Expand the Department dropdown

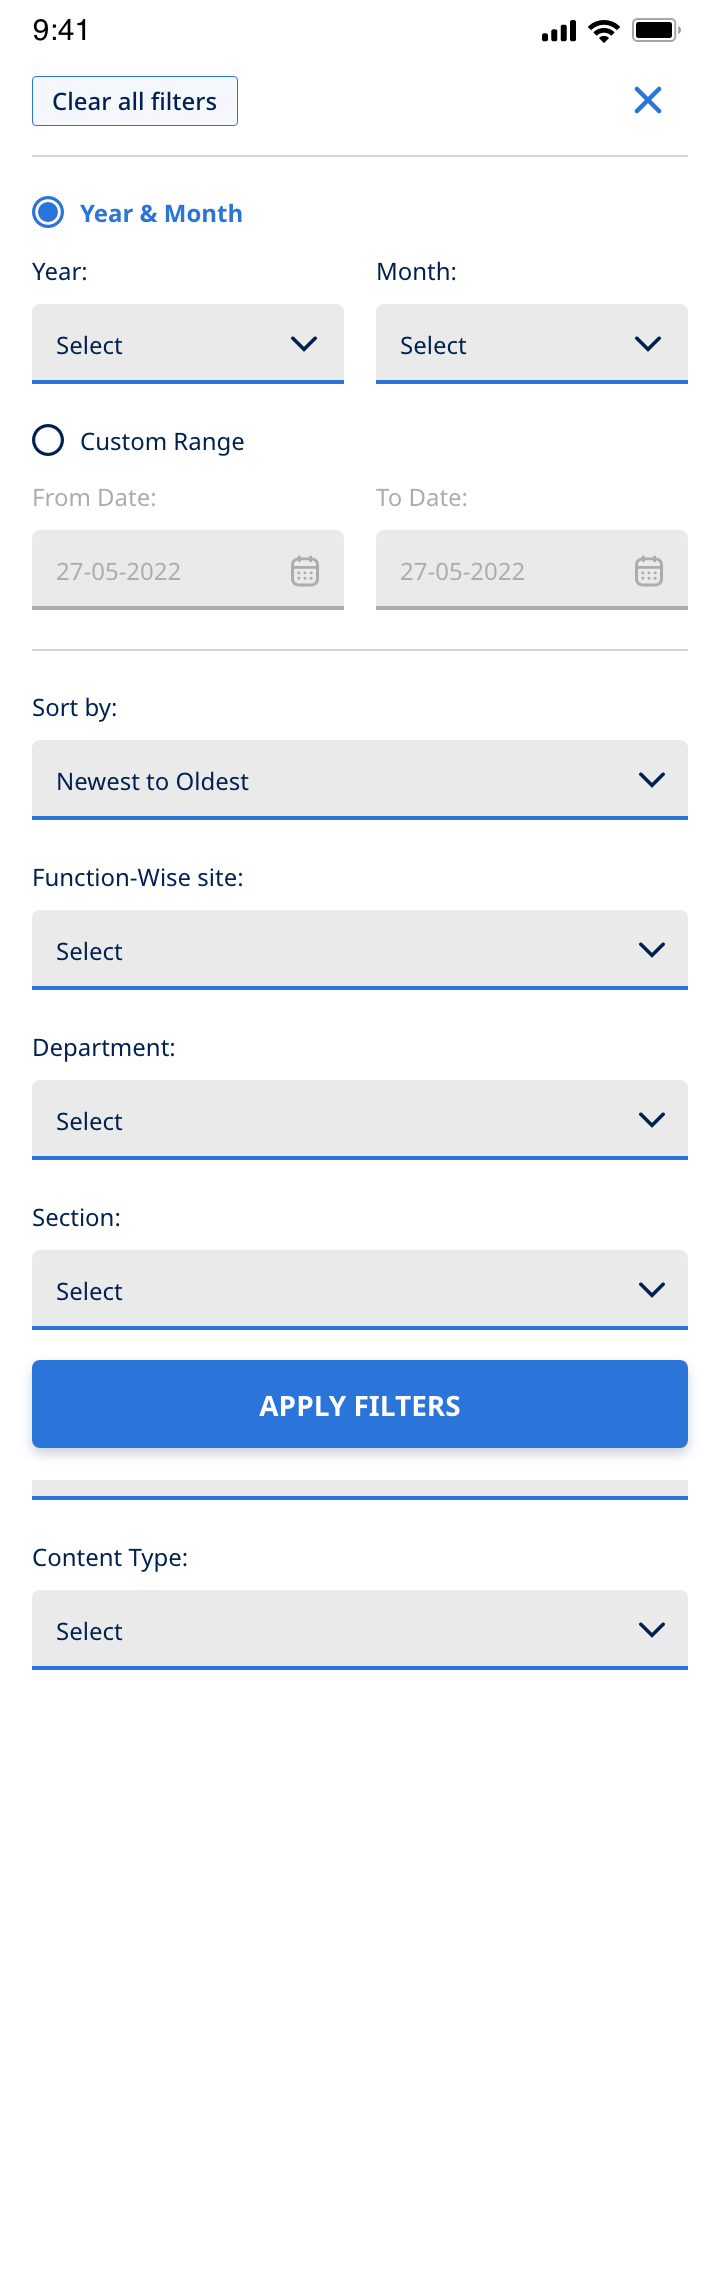(x=360, y=1120)
